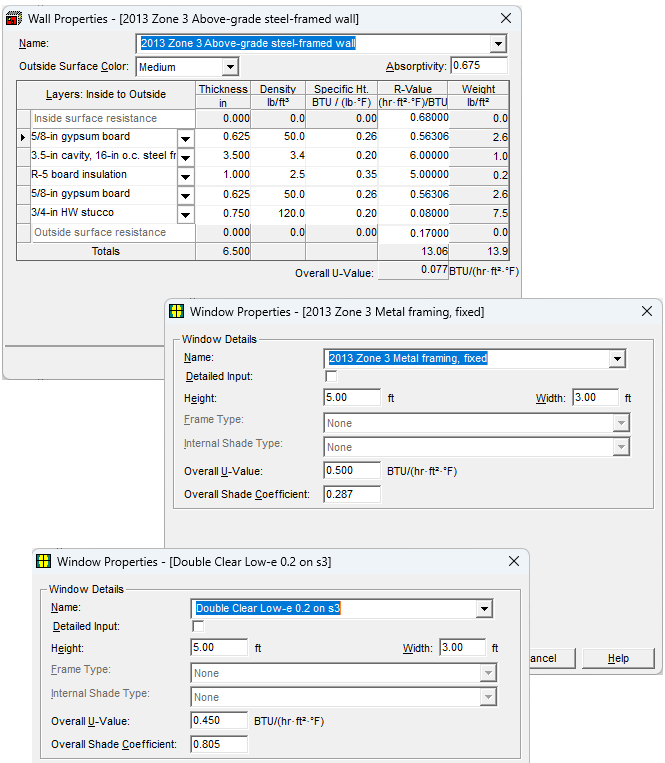Click the Metal framing Window Properties title icon

pos(177,311)
